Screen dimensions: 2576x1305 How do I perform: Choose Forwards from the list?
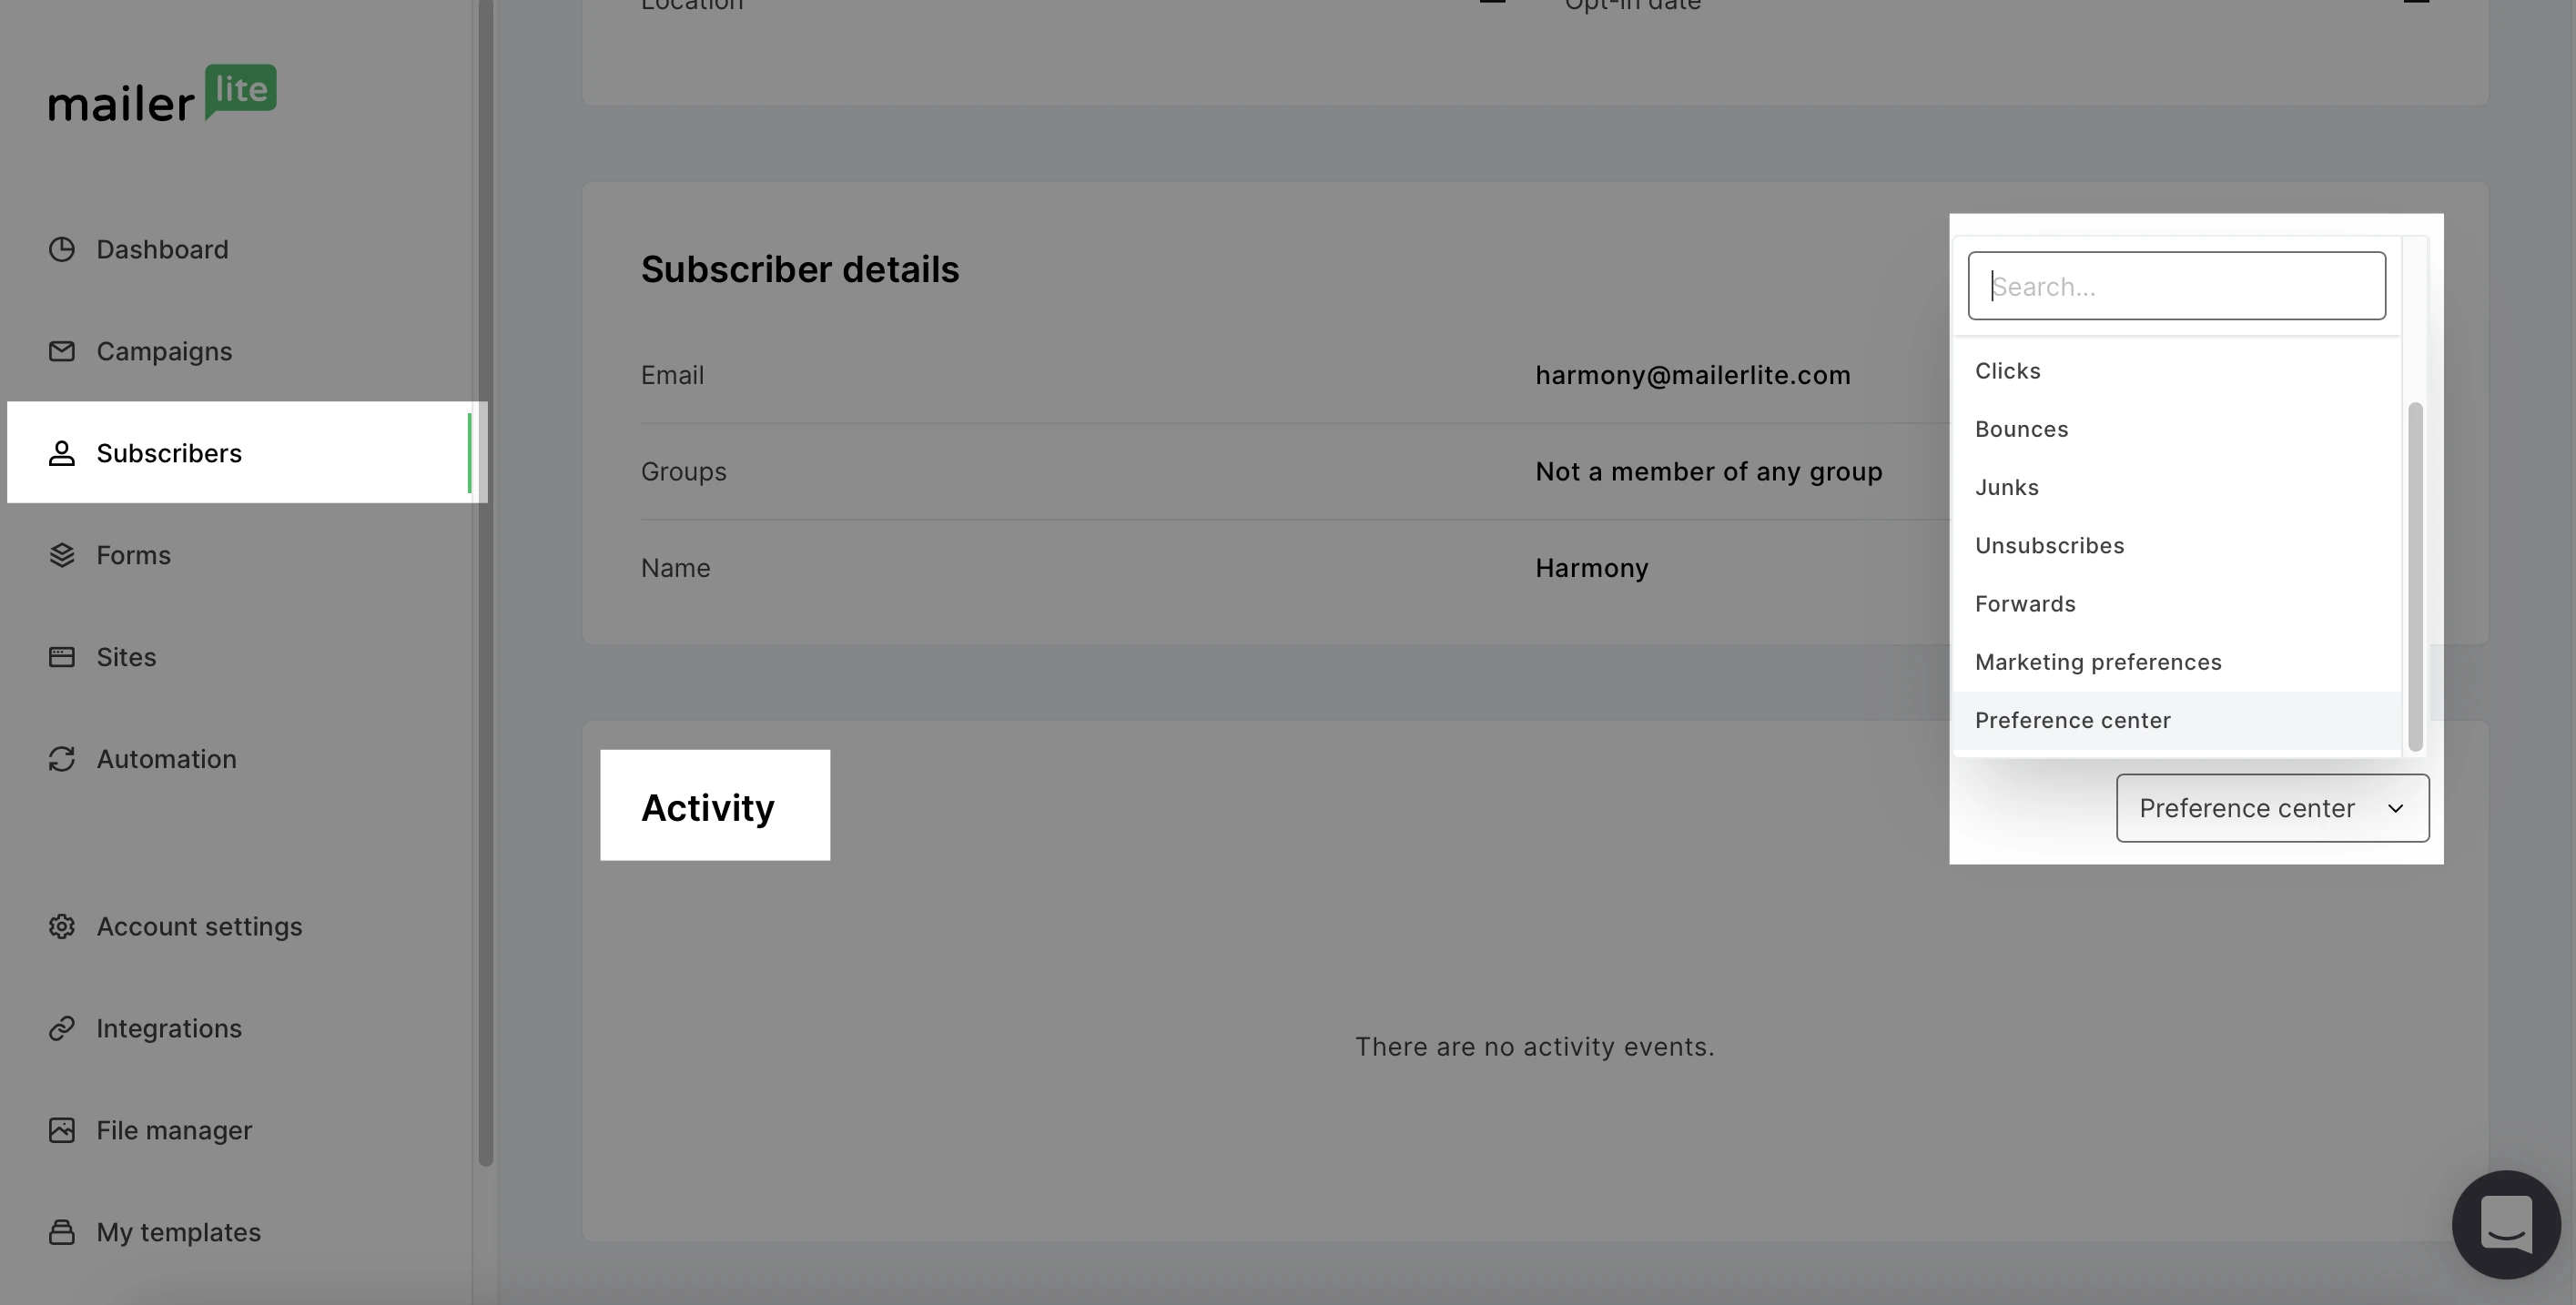[x=2025, y=604]
